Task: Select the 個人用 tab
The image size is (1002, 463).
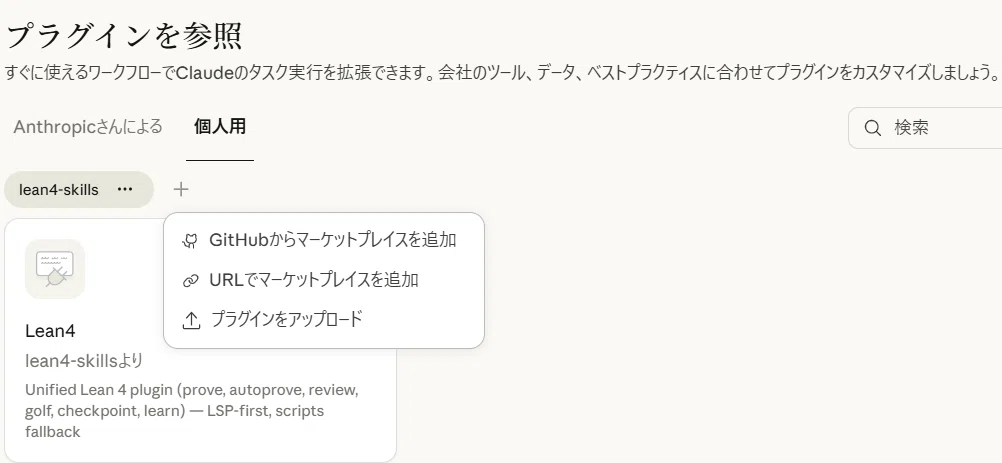Action: (x=220, y=126)
